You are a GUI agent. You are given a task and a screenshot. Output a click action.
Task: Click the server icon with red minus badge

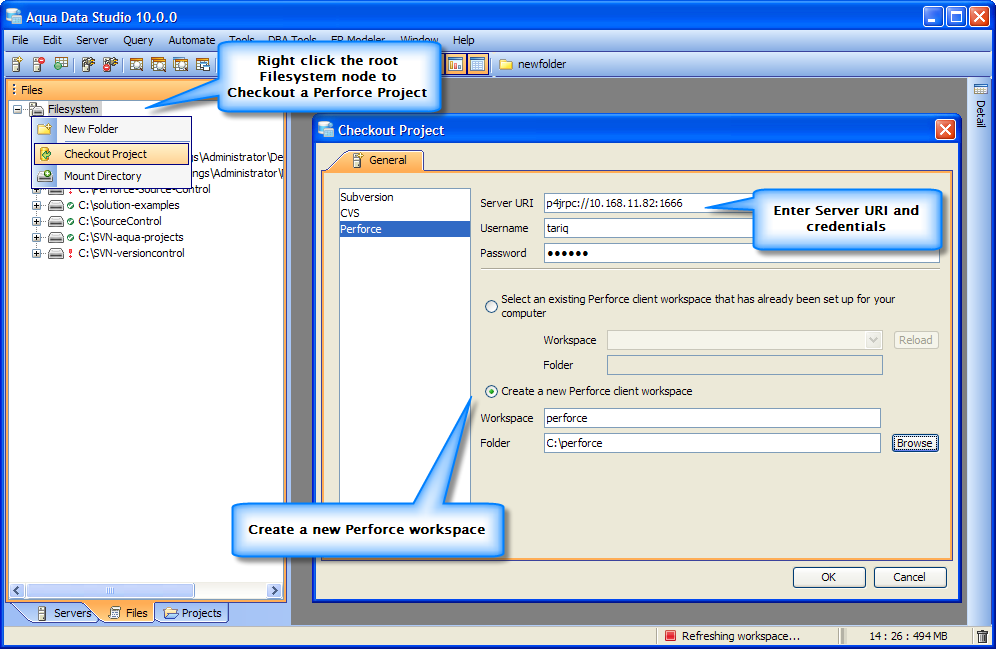click(x=39, y=64)
